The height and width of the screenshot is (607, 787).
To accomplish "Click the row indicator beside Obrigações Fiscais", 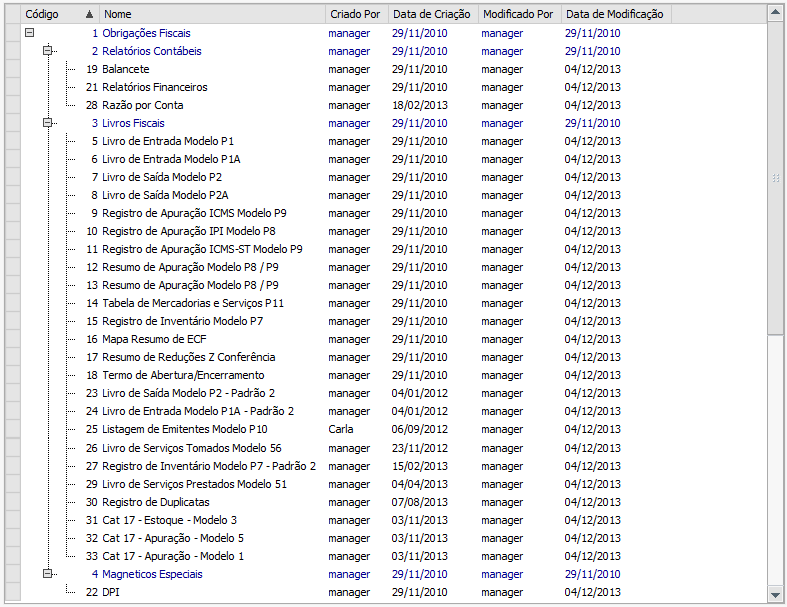I will [13, 33].
